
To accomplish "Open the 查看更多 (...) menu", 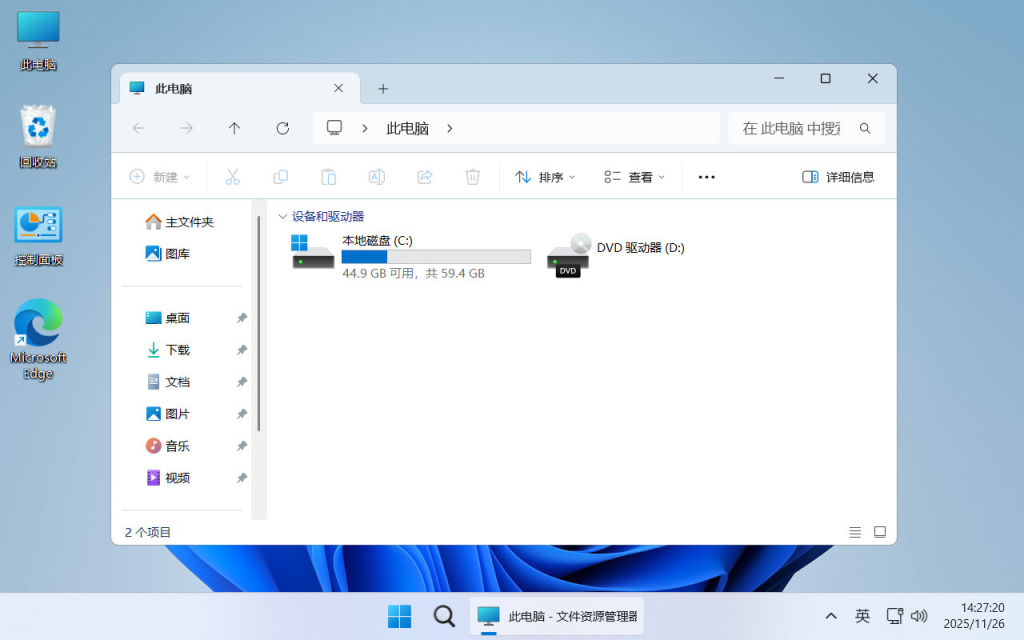I will point(706,176).
